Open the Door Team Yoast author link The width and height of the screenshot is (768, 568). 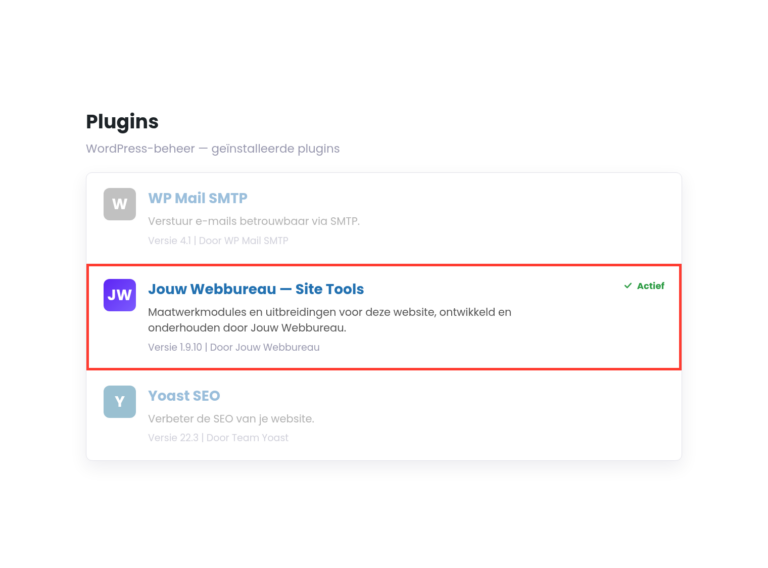coord(247,438)
